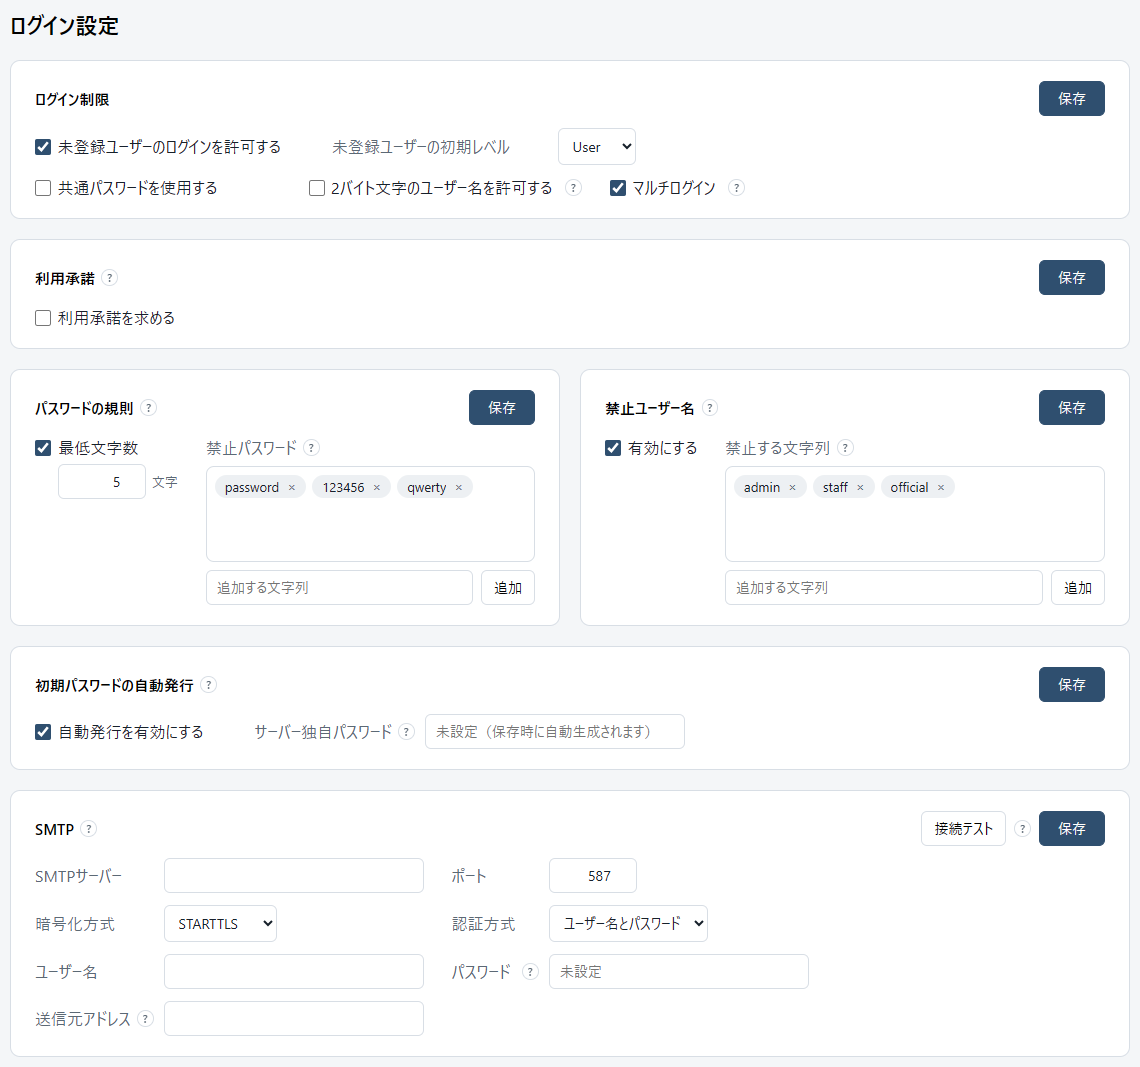Show help for 禁止パスワード label
This screenshot has height=1067, width=1140.
(x=311, y=448)
